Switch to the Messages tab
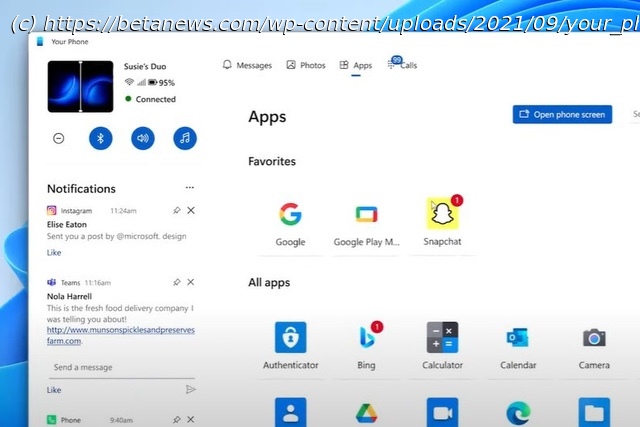This screenshot has height=427, width=640. point(246,65)
